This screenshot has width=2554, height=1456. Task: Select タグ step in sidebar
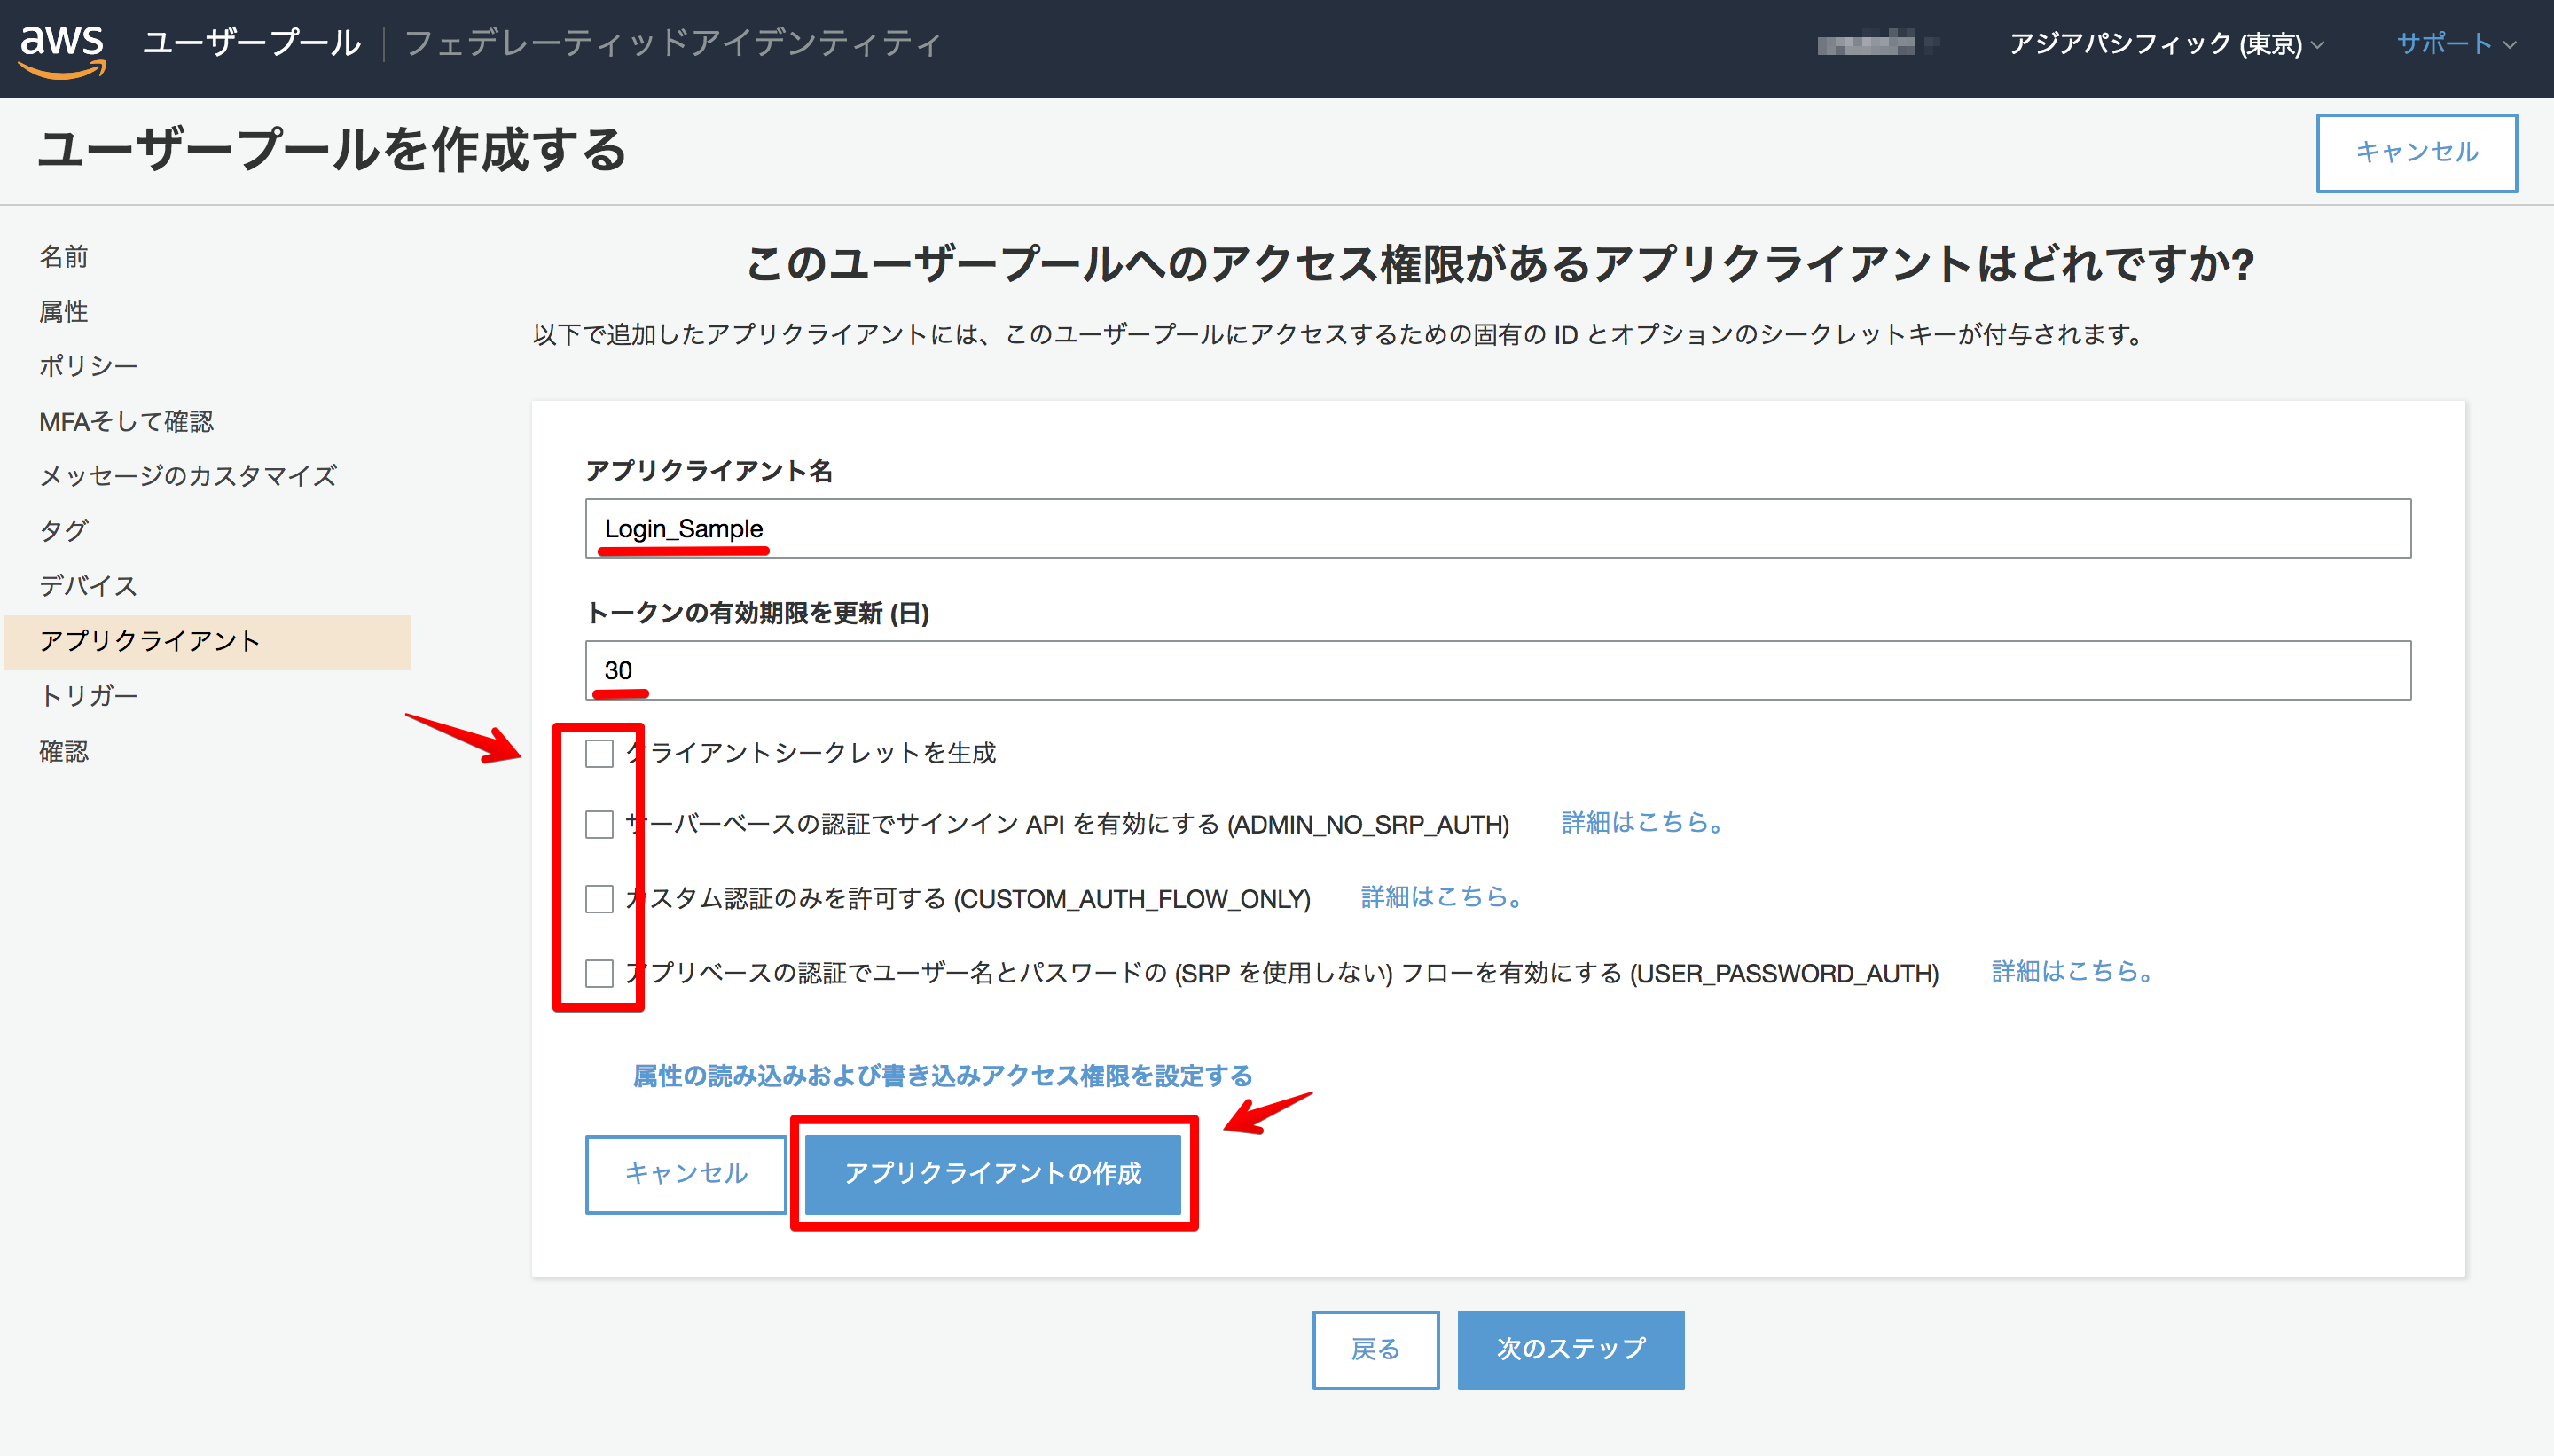tap(64, 531)
